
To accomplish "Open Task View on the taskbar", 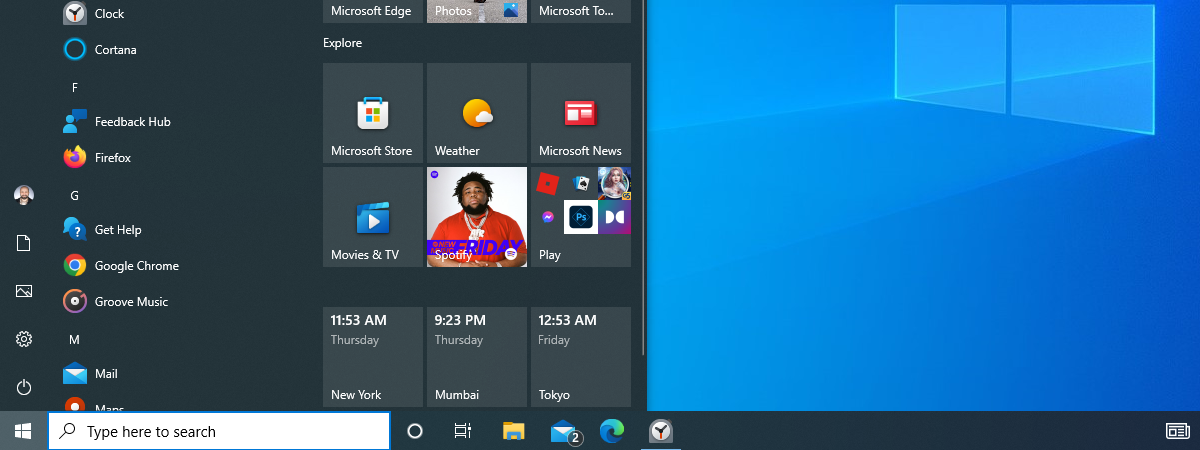I will [462, 431].
